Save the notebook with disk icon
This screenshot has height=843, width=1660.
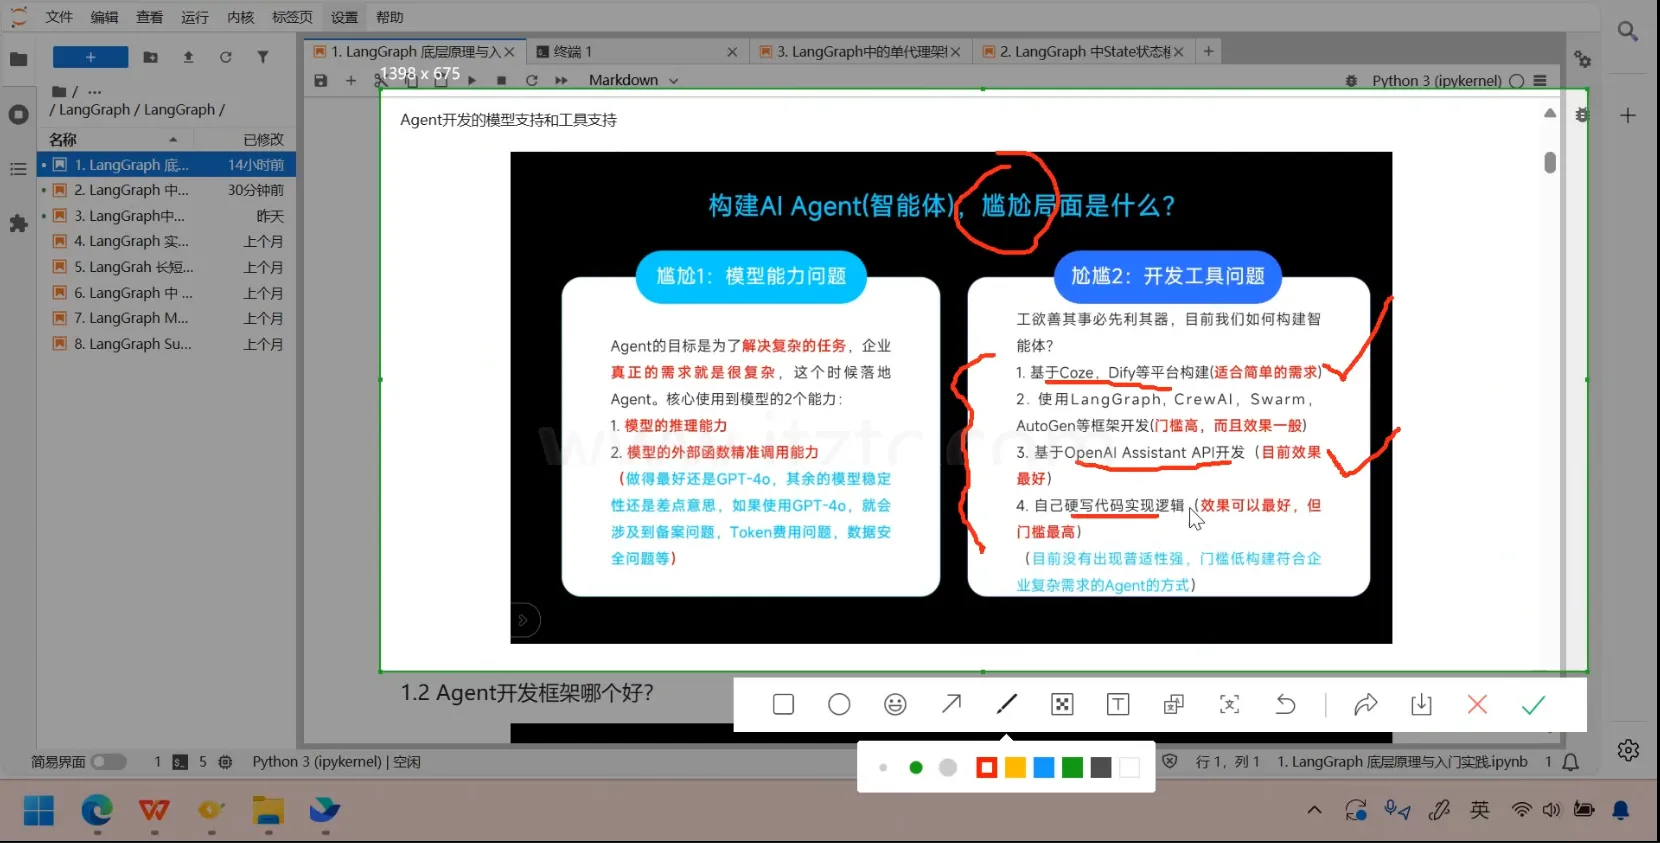(321, 80)
